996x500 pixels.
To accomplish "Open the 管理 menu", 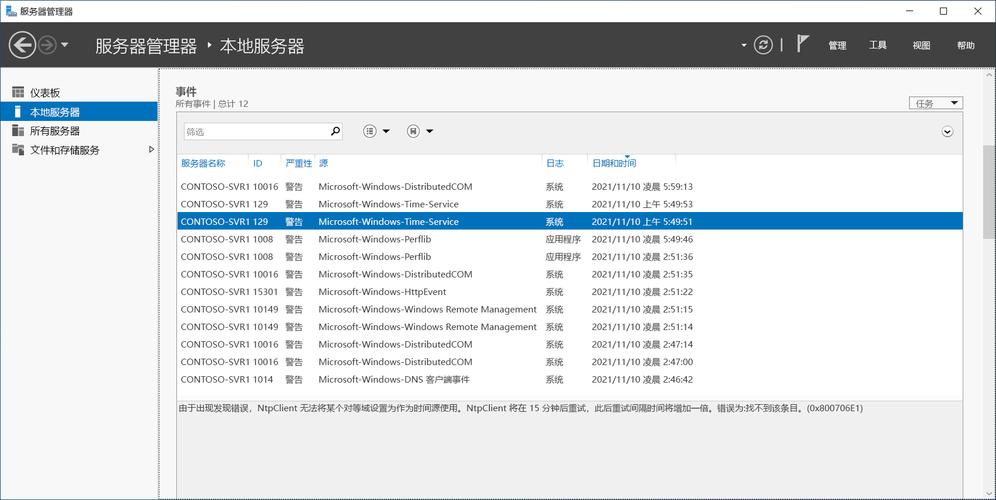I will click(837, 45).
